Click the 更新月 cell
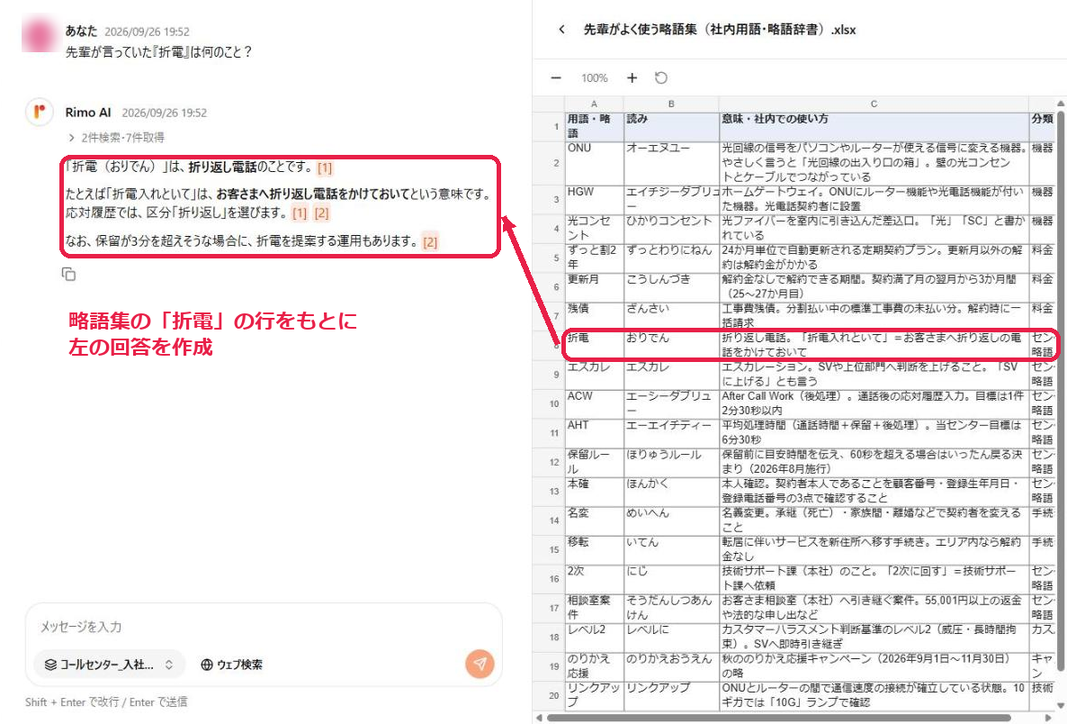 tap(595, 287)
